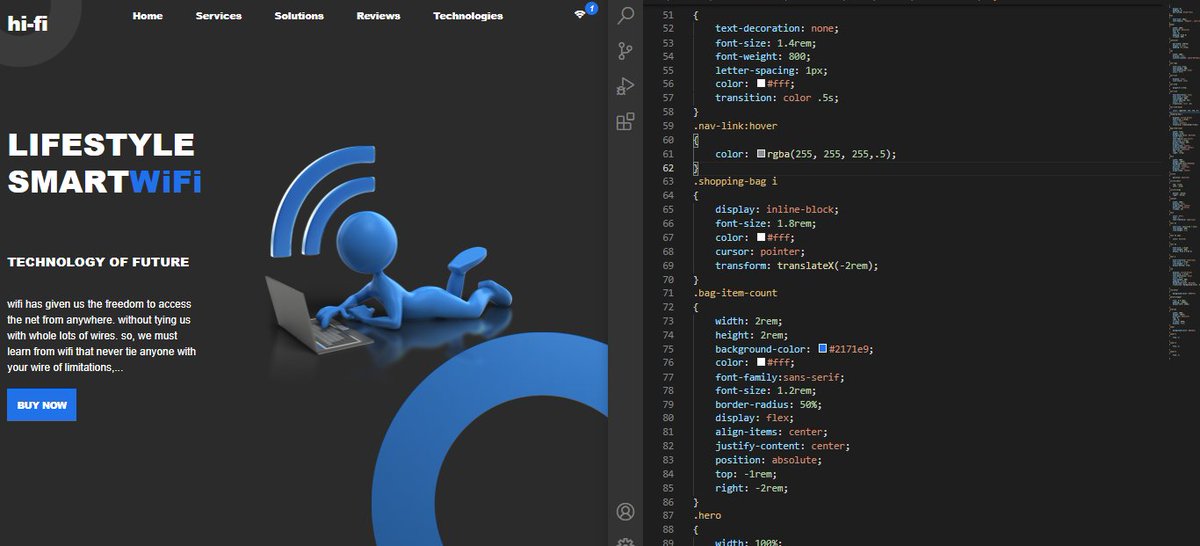Screen dimensions: 1200x546
Task: Click the LIFESTYLE heading text
Action: click(x=101, y=145)
